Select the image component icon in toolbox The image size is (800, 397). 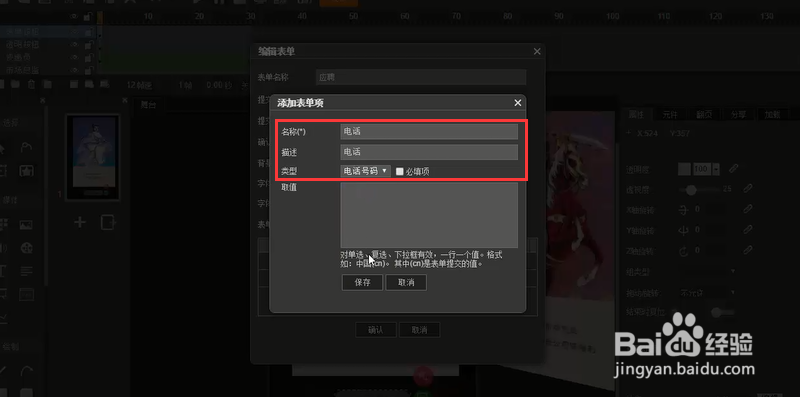pyautogui.click(x=26, y=225)
